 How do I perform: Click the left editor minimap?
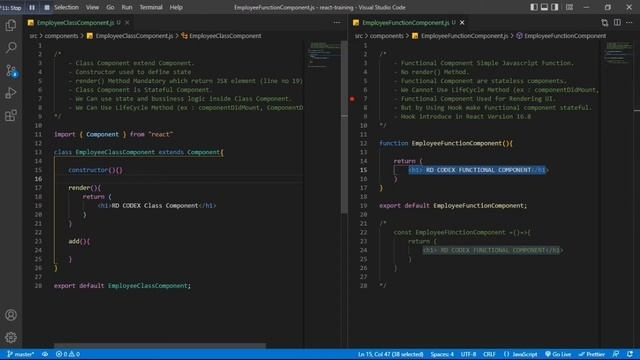324,54
